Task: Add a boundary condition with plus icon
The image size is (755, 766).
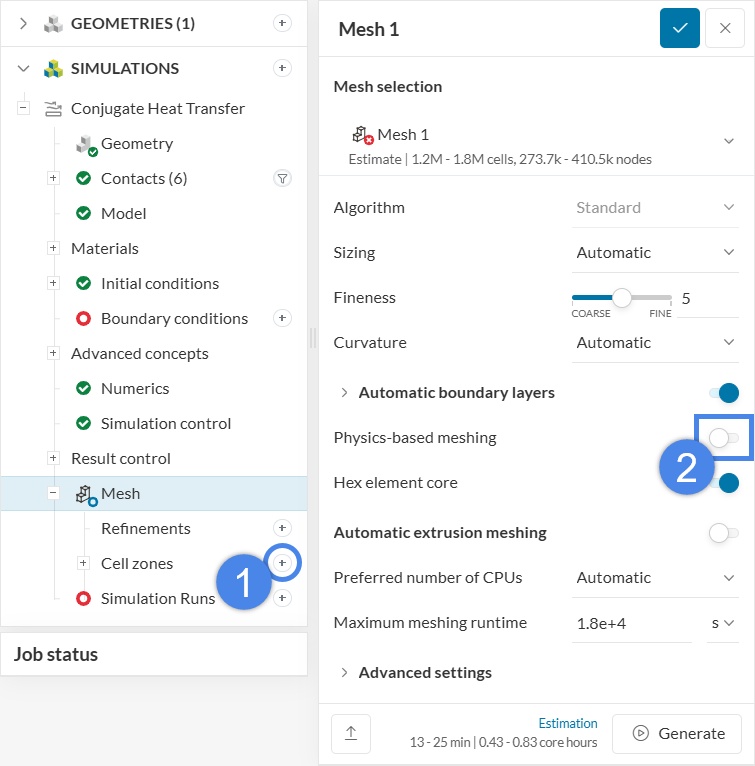Action: tap(282, 318)
